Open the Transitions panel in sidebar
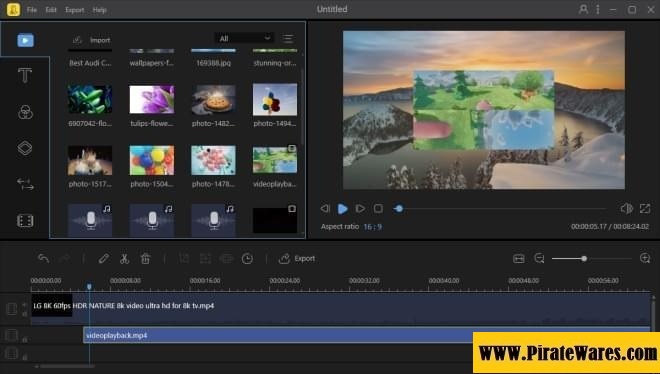 tap(25, 184)
